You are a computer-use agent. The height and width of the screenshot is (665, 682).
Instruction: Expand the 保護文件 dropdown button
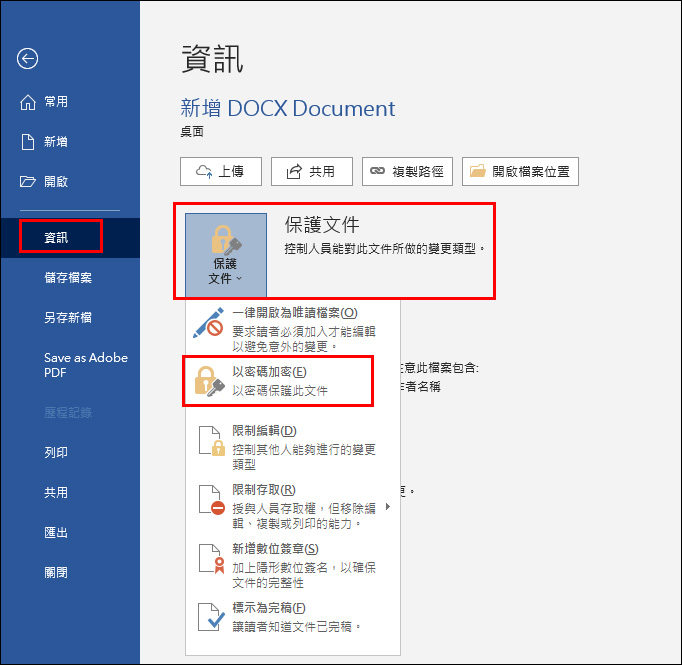point(226,255)
